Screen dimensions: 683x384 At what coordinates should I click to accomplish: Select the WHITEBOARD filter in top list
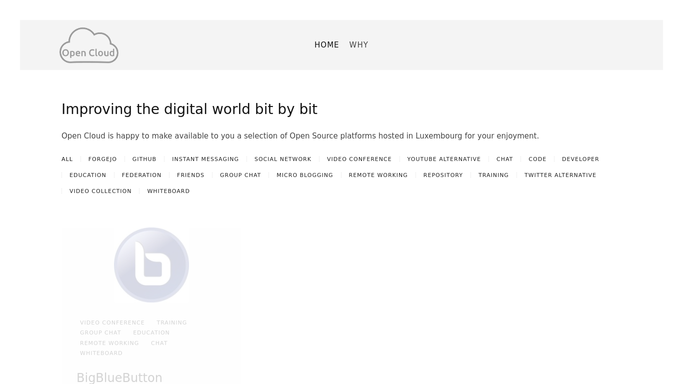[168, 191]
